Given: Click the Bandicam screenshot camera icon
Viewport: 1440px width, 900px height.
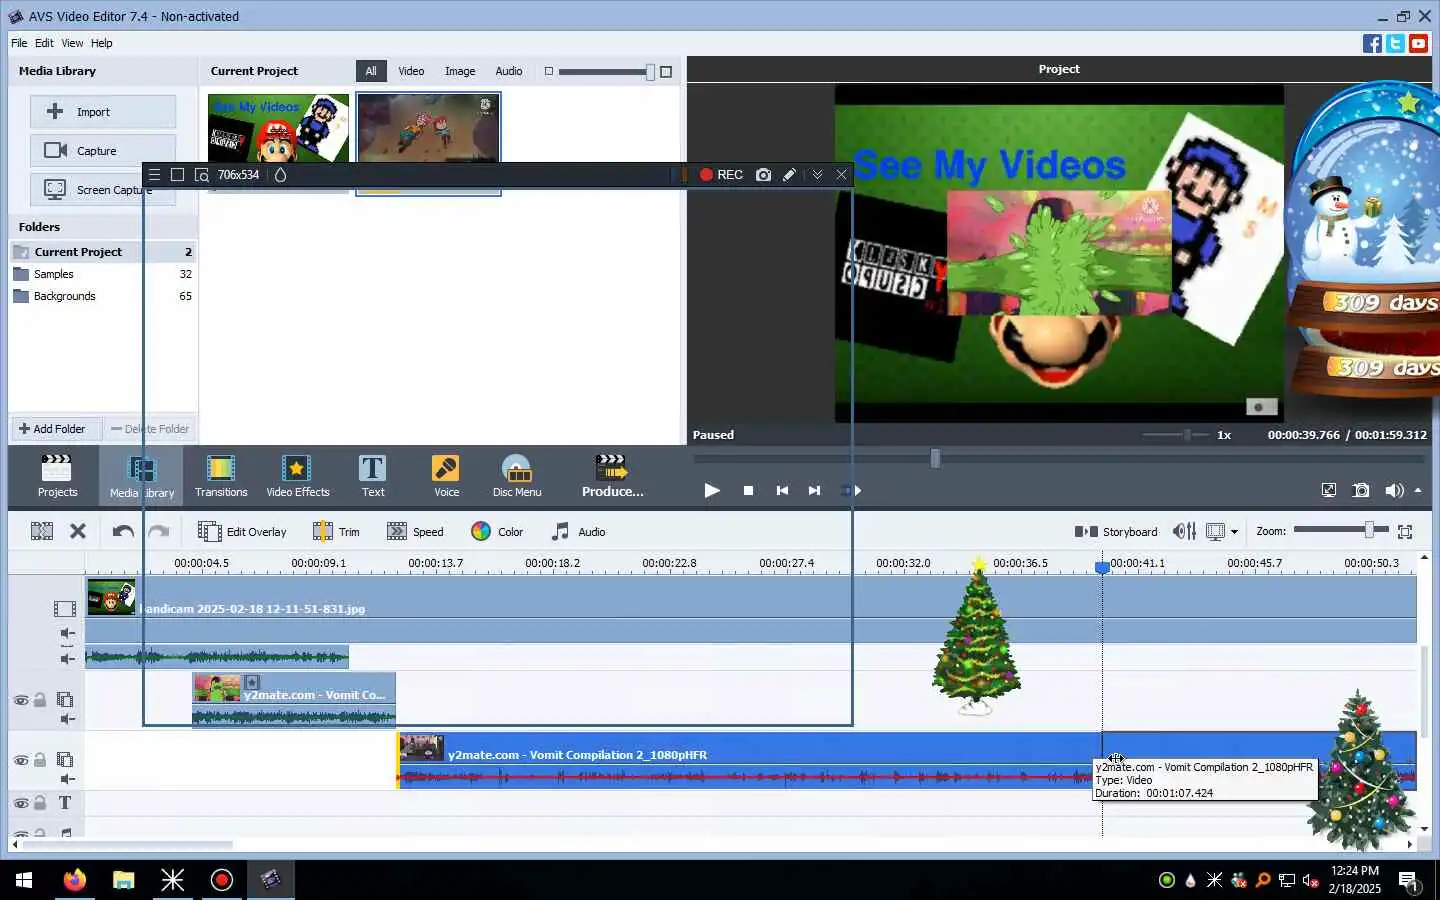Looking at the screenshot, I should point(764,175).
